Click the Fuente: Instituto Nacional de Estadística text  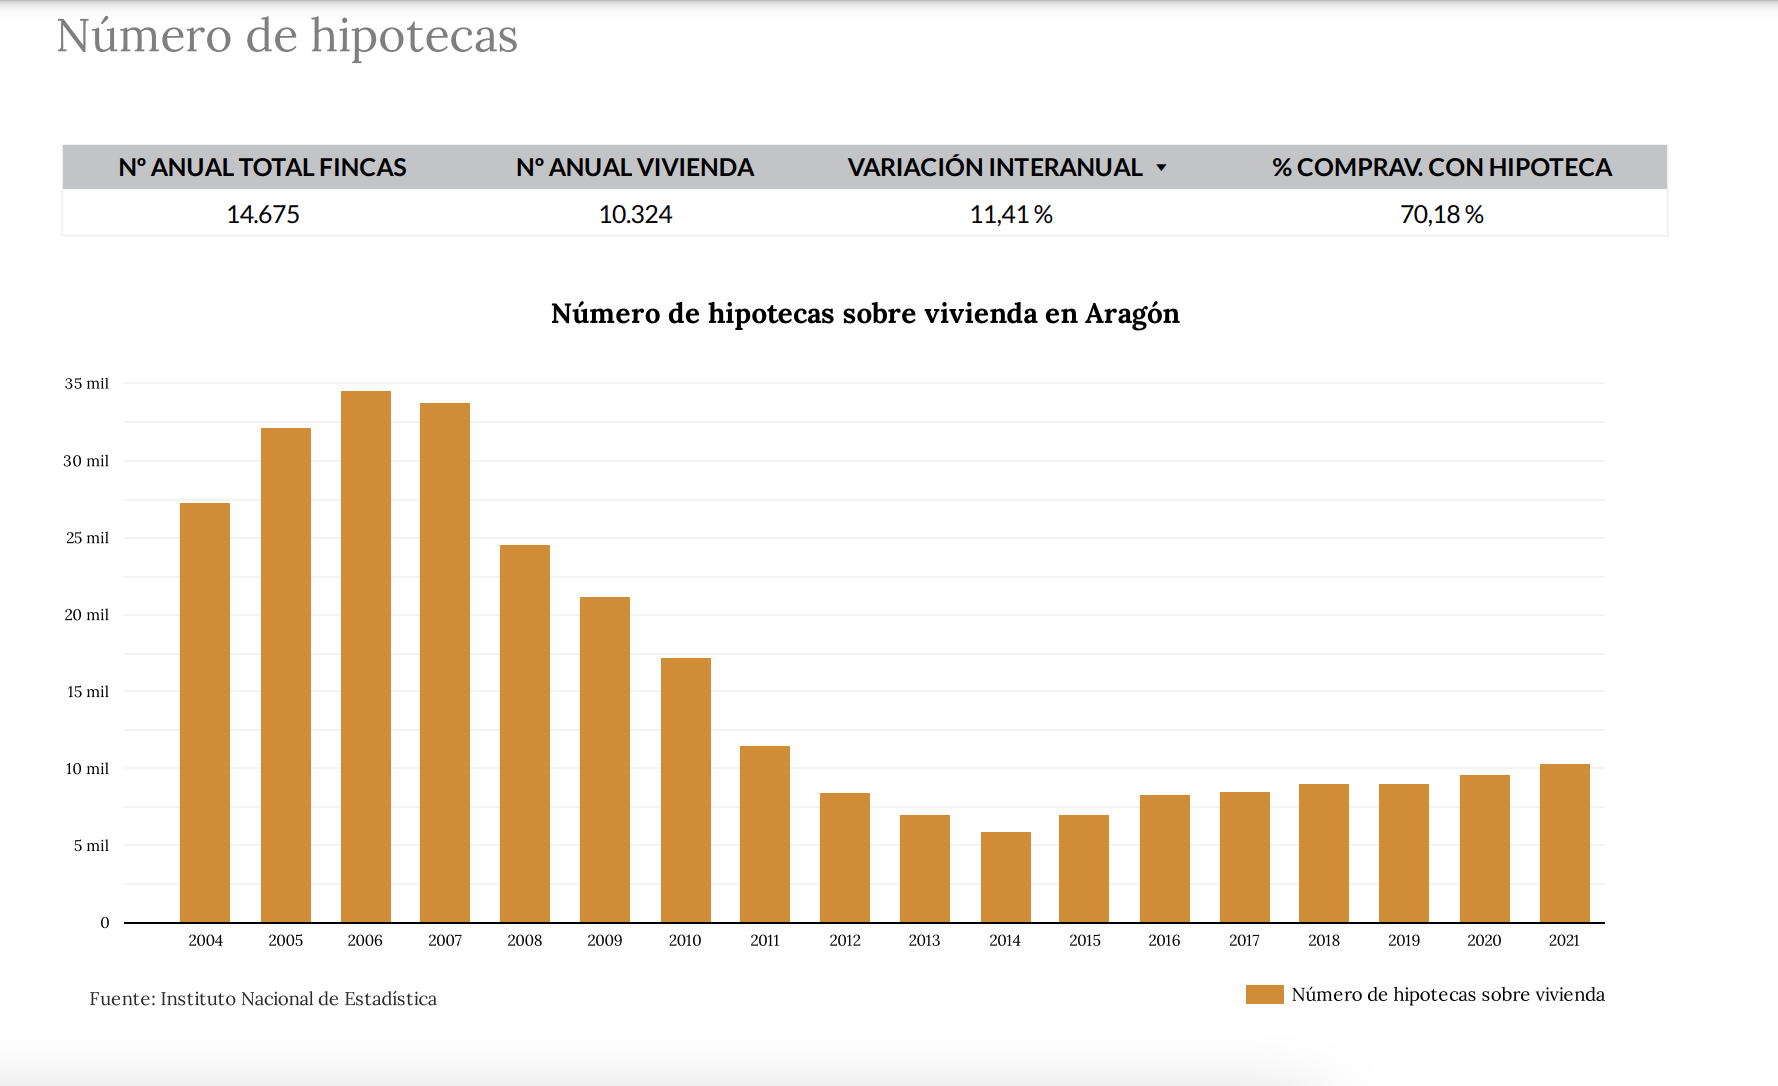pos(263,999)
